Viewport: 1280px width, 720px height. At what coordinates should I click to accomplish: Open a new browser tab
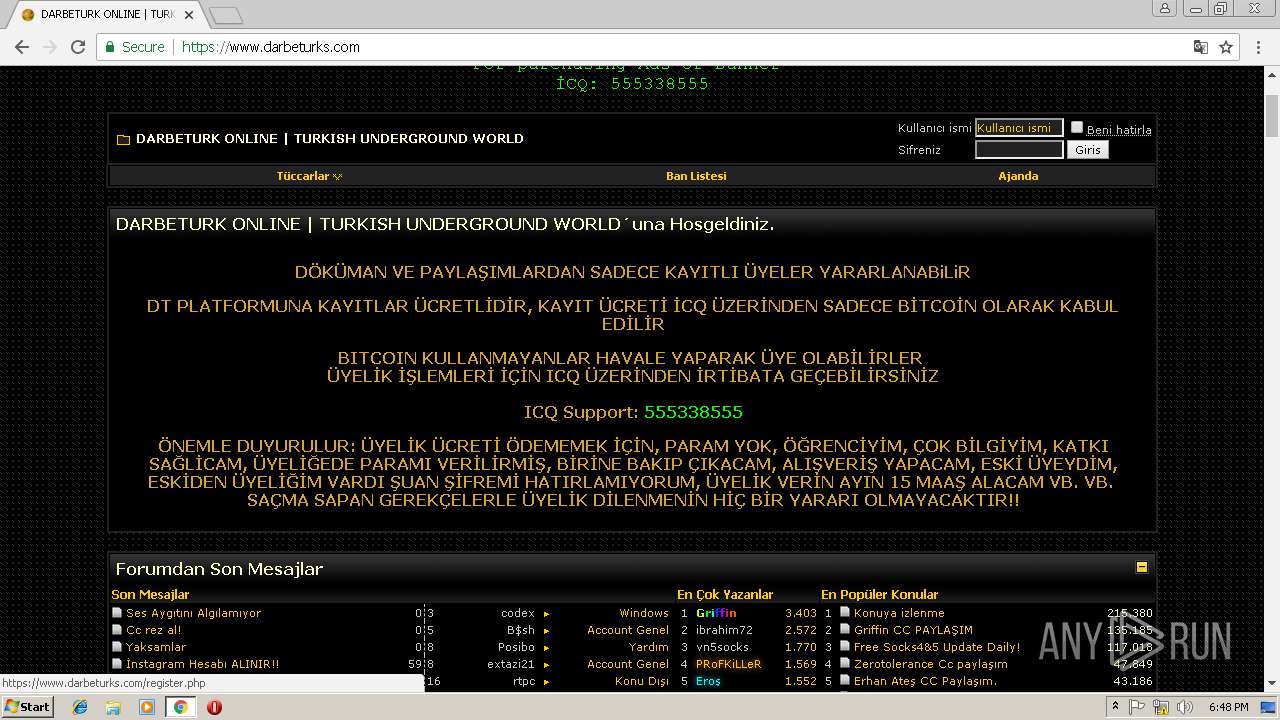click(226, 15)
